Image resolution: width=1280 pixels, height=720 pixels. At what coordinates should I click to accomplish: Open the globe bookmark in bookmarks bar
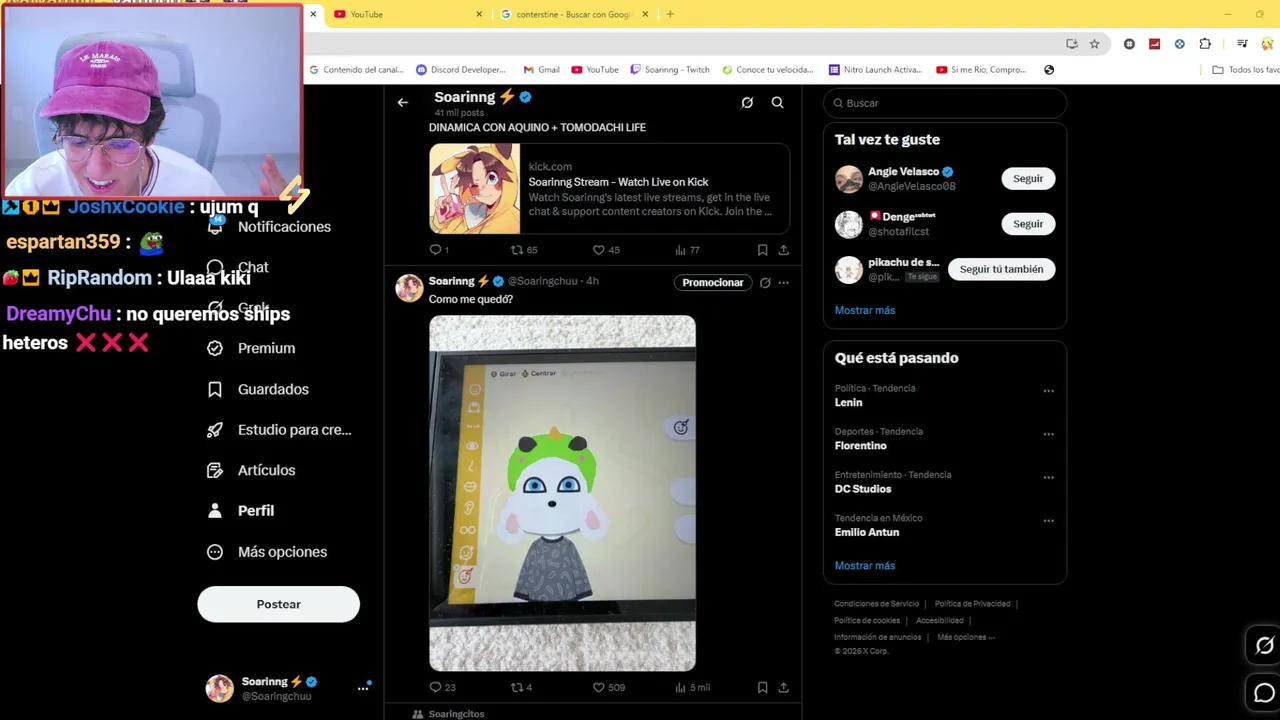pyautogui.click(x=1049, y=70)
